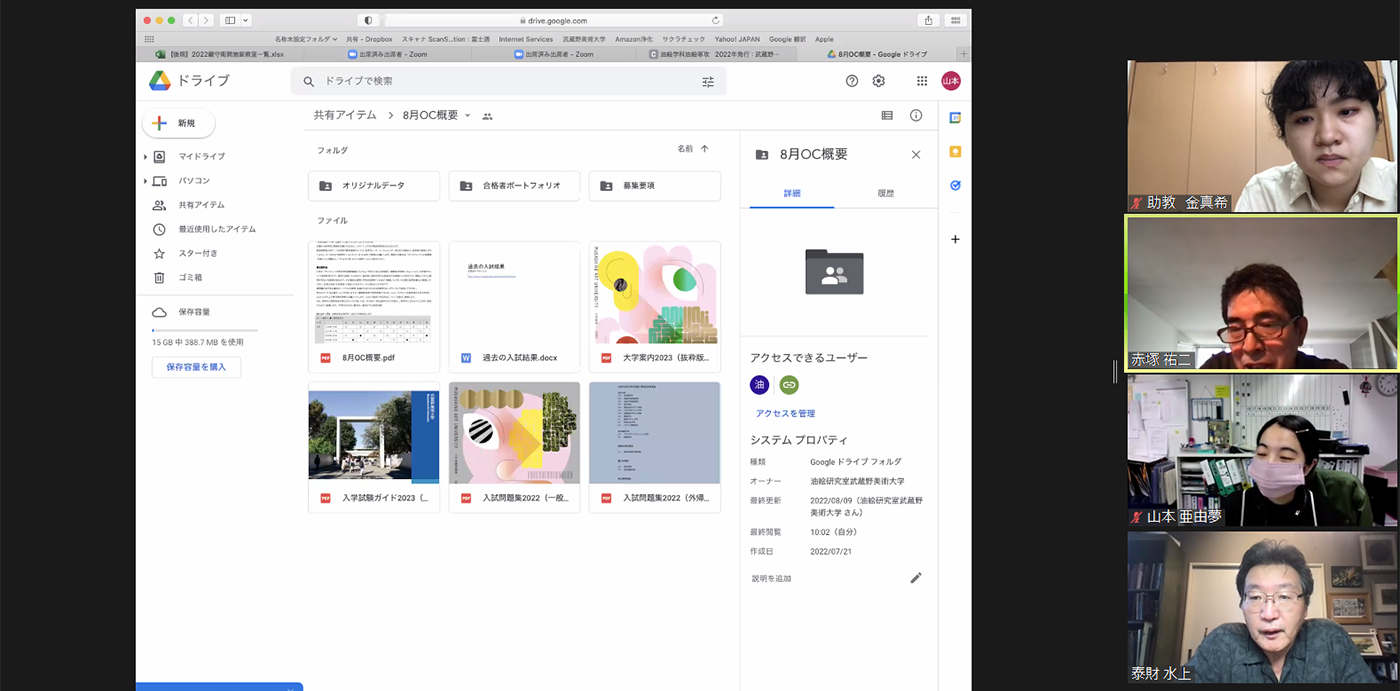Expand the パソコン tree arrow
The image size is (1400, 691).
click(145, 181)
